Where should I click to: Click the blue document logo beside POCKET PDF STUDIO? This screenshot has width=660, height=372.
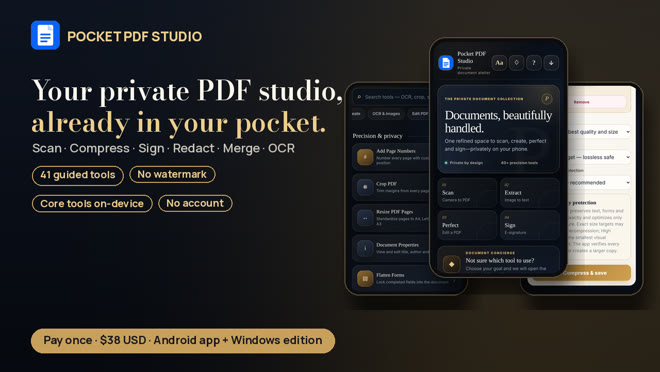[45, 35]
